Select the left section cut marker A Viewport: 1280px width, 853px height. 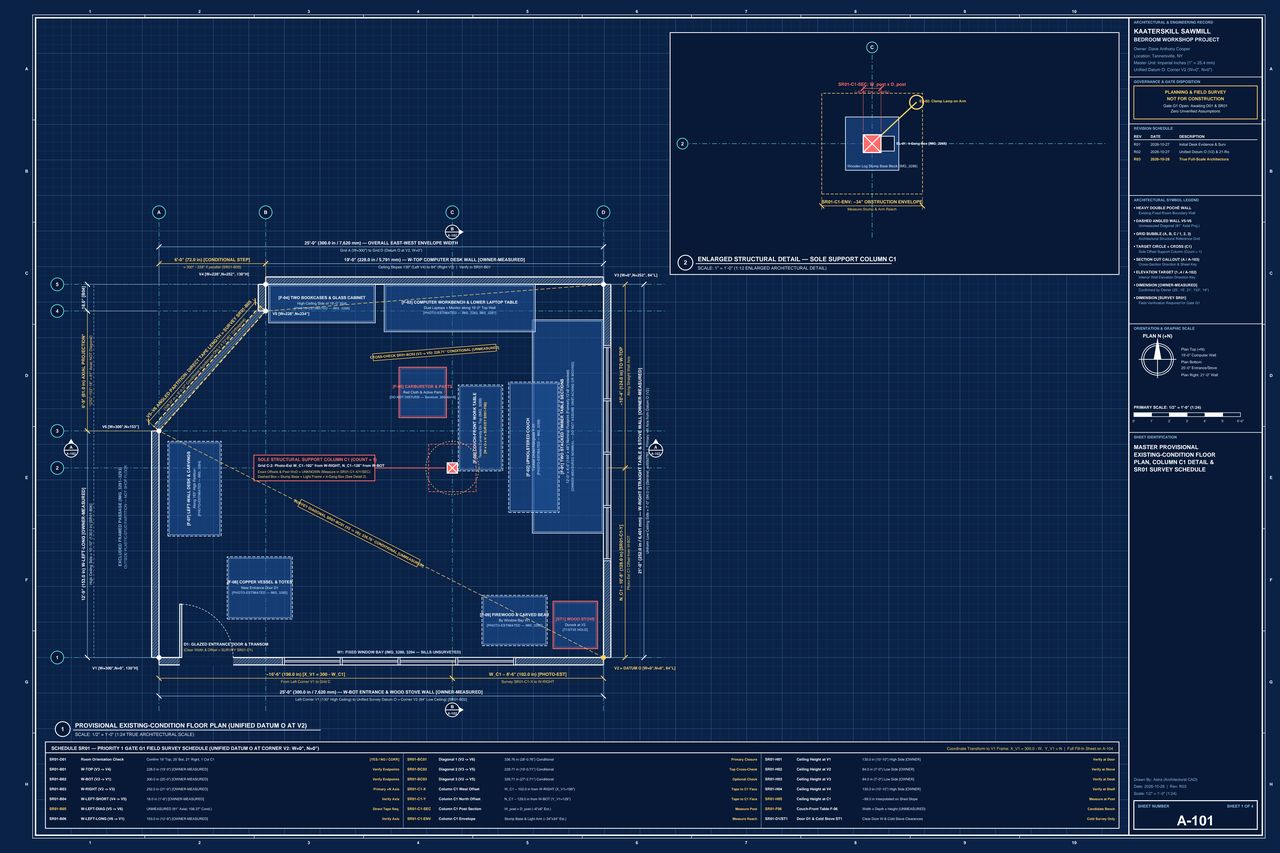[72, 447]
